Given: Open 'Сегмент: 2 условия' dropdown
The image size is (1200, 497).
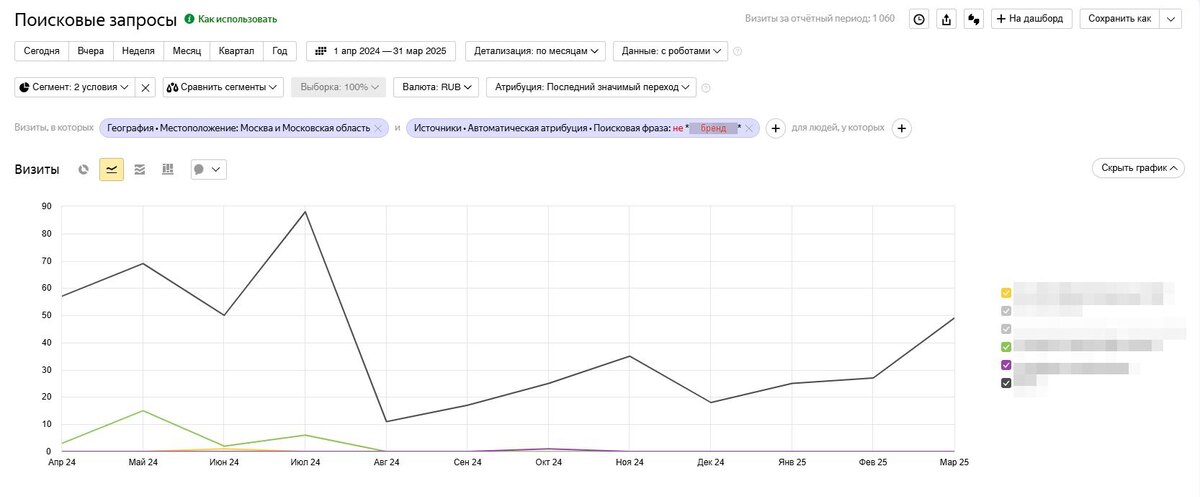Looking at the screenshot, I should [x=75, y=87].
